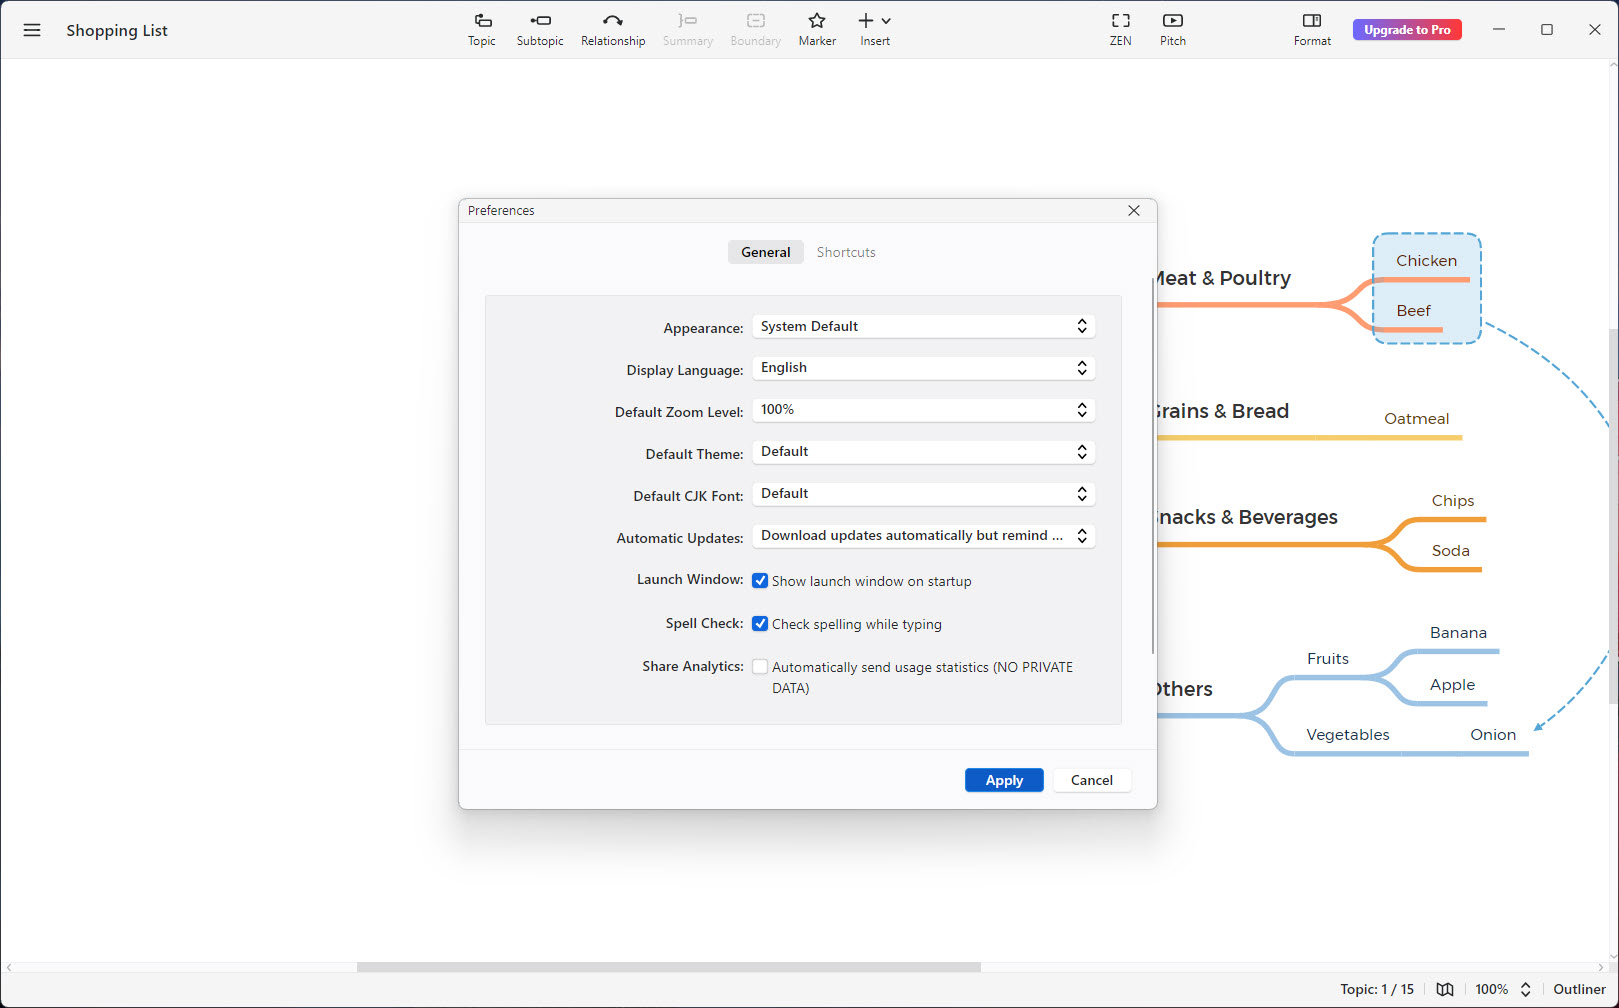The width and height of the screenshot is (1619, 1008).
Task: Select the Others topic
Action: 1184,689
